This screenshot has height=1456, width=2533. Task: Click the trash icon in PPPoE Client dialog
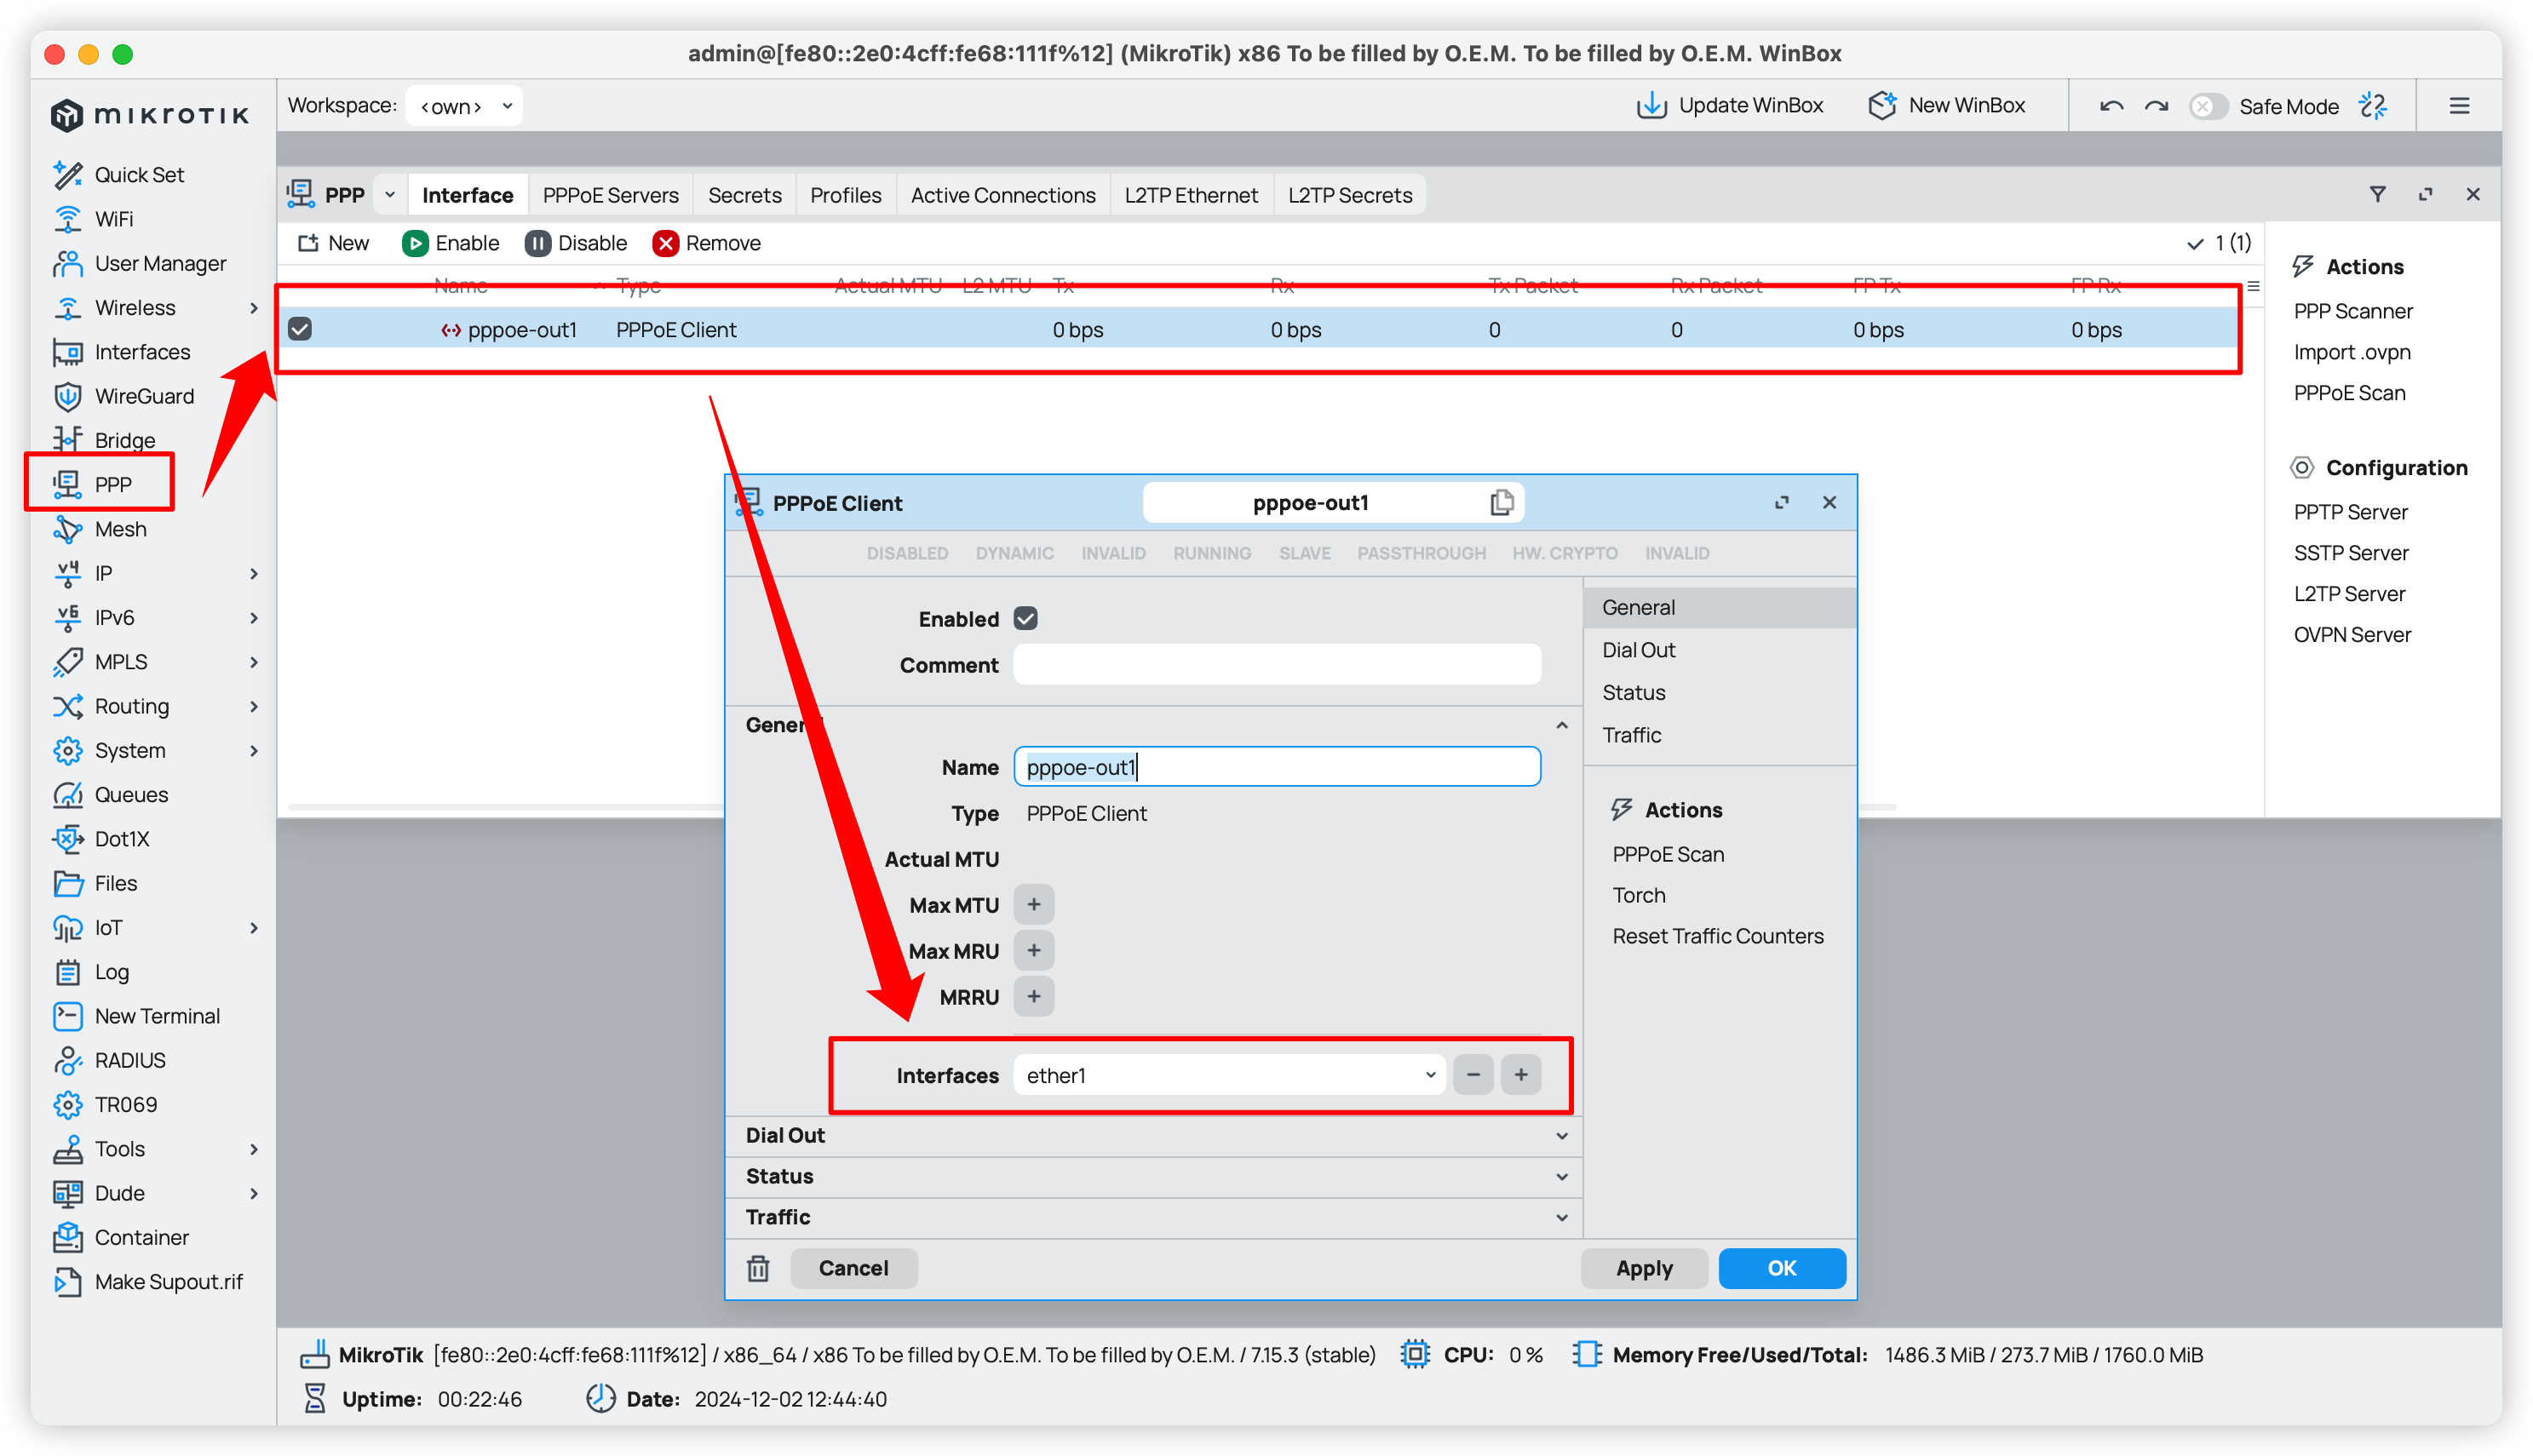coord(758,1268)
